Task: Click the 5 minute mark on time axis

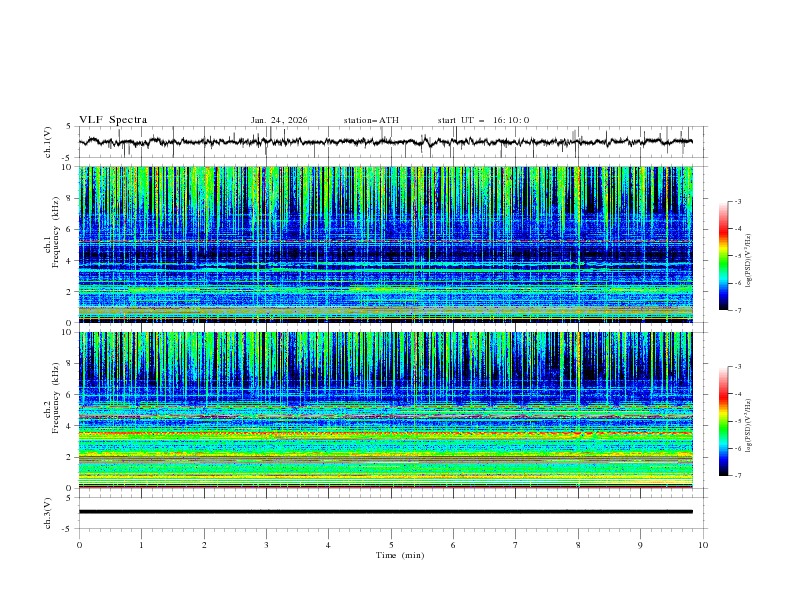Action: point(391,544)
